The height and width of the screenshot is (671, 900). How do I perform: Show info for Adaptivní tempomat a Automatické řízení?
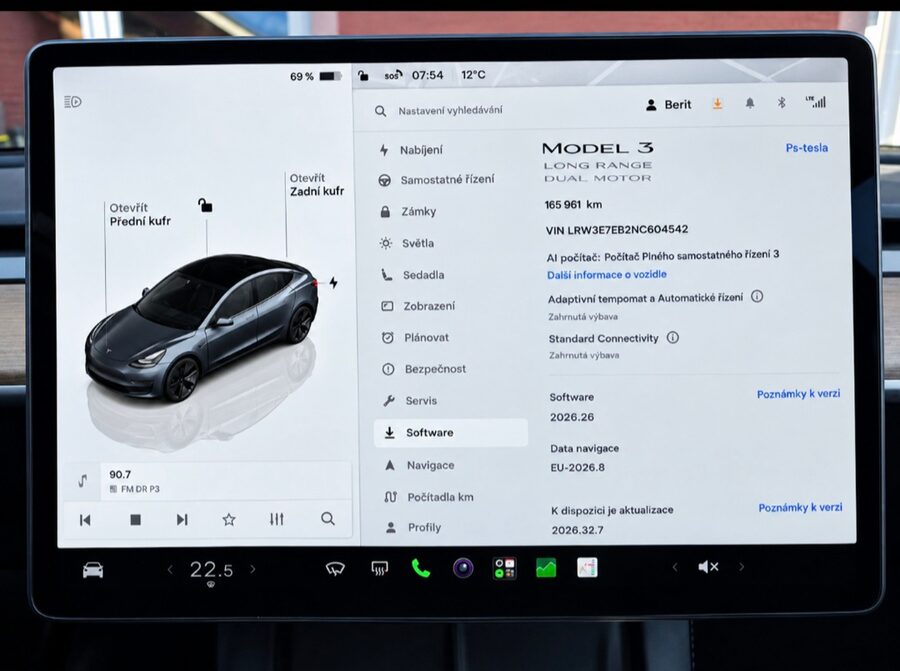click(757, 296)
